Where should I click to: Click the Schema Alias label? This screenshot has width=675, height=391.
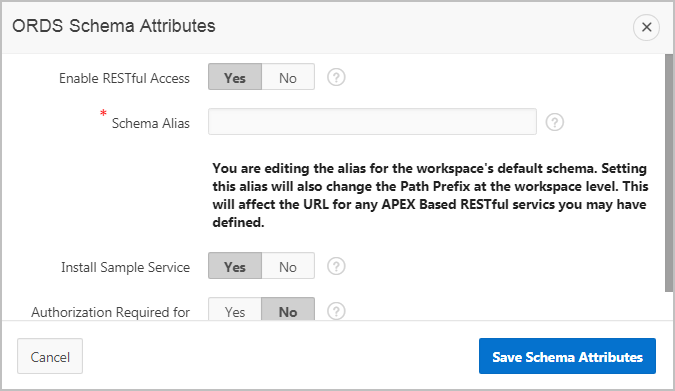tap(151, 123)
